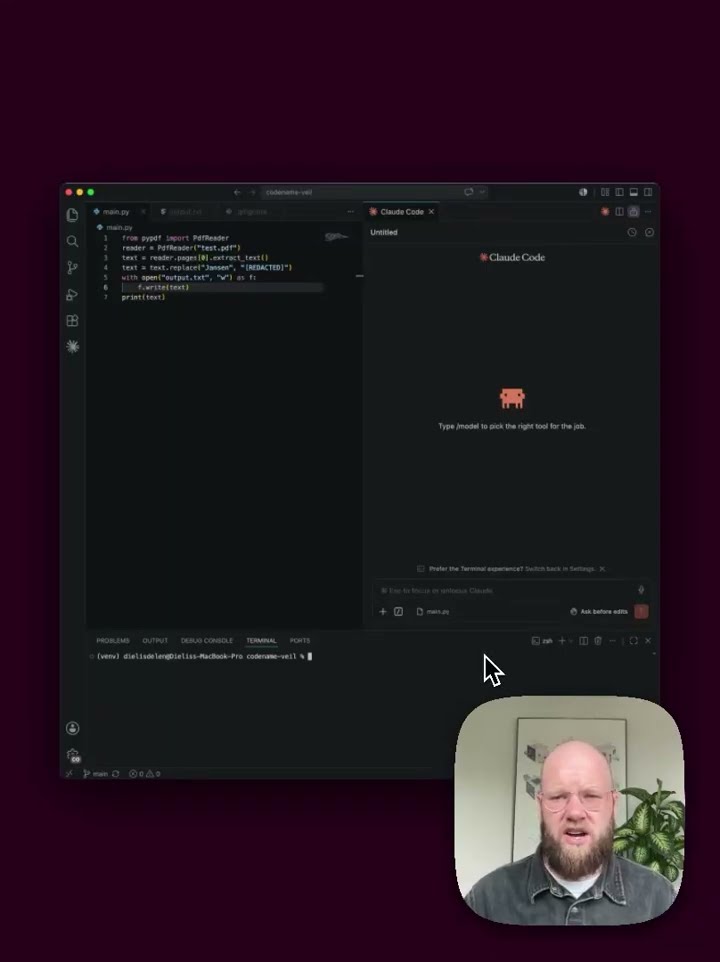Open More Actions in Claude Code editor group

tap(648, 212)
